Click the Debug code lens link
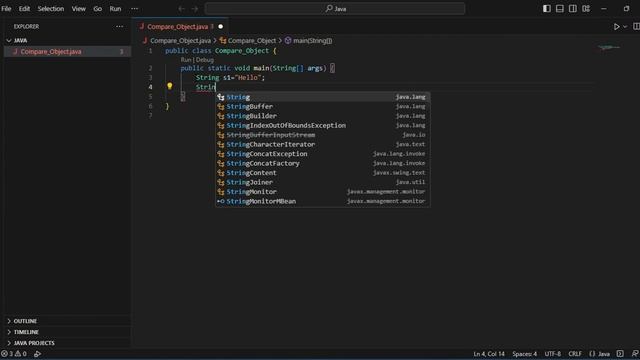Image resolution: width=640 pixels, height=360 pixels. [x=204, y=60]
